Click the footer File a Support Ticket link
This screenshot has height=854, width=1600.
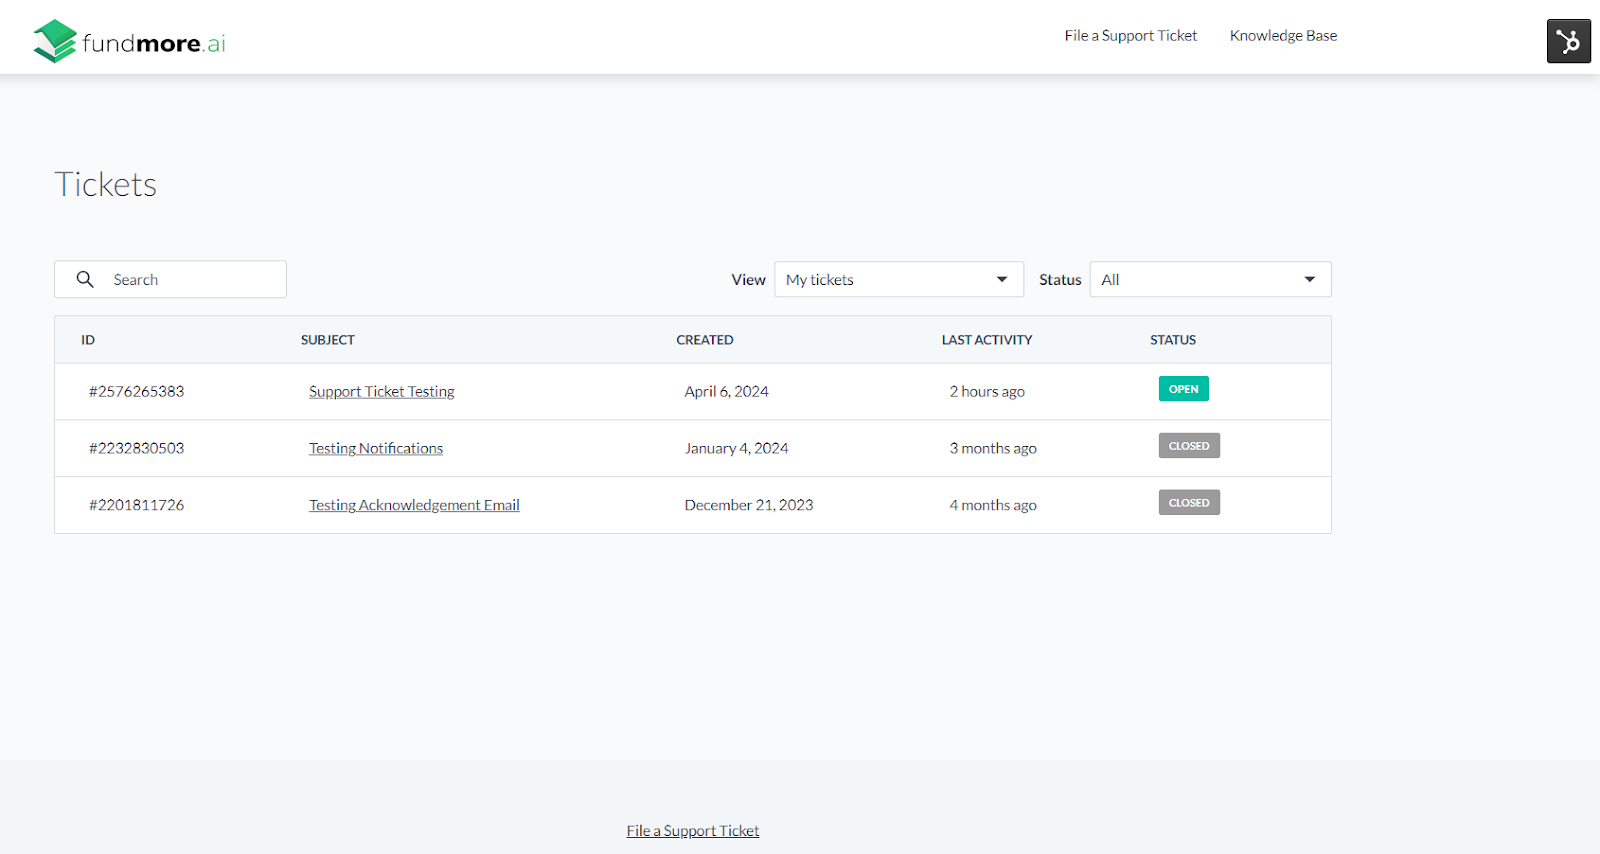click(x=692, y=831)
